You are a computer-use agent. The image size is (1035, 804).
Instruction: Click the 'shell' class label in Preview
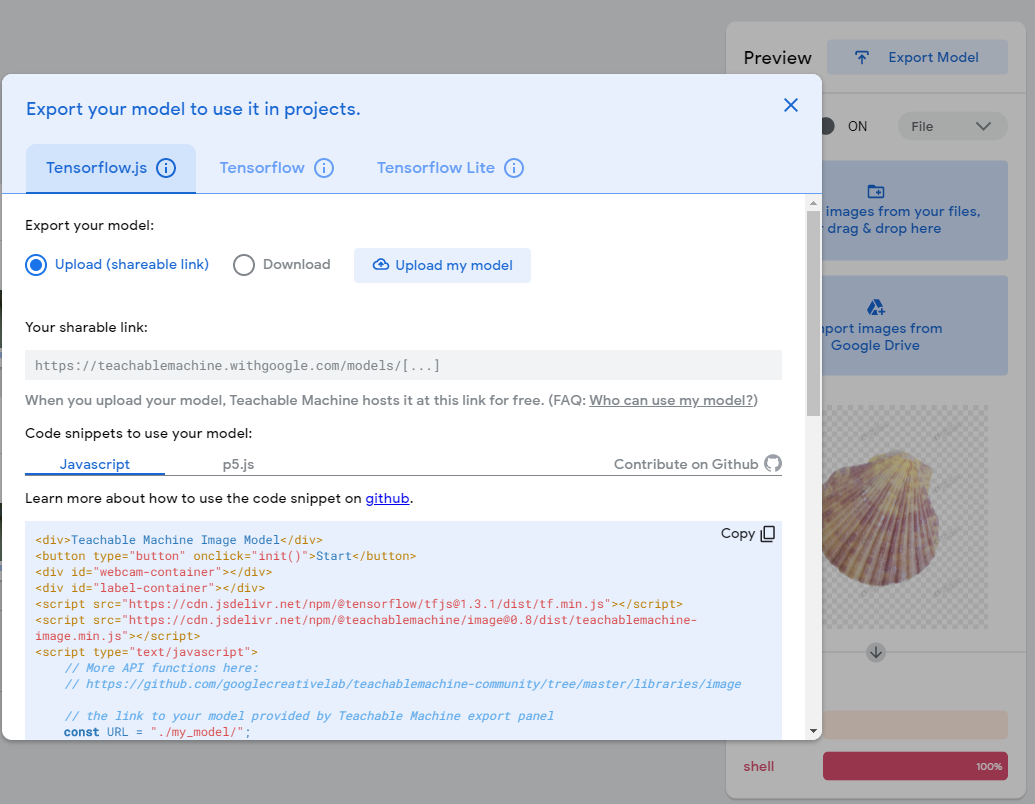758,766
